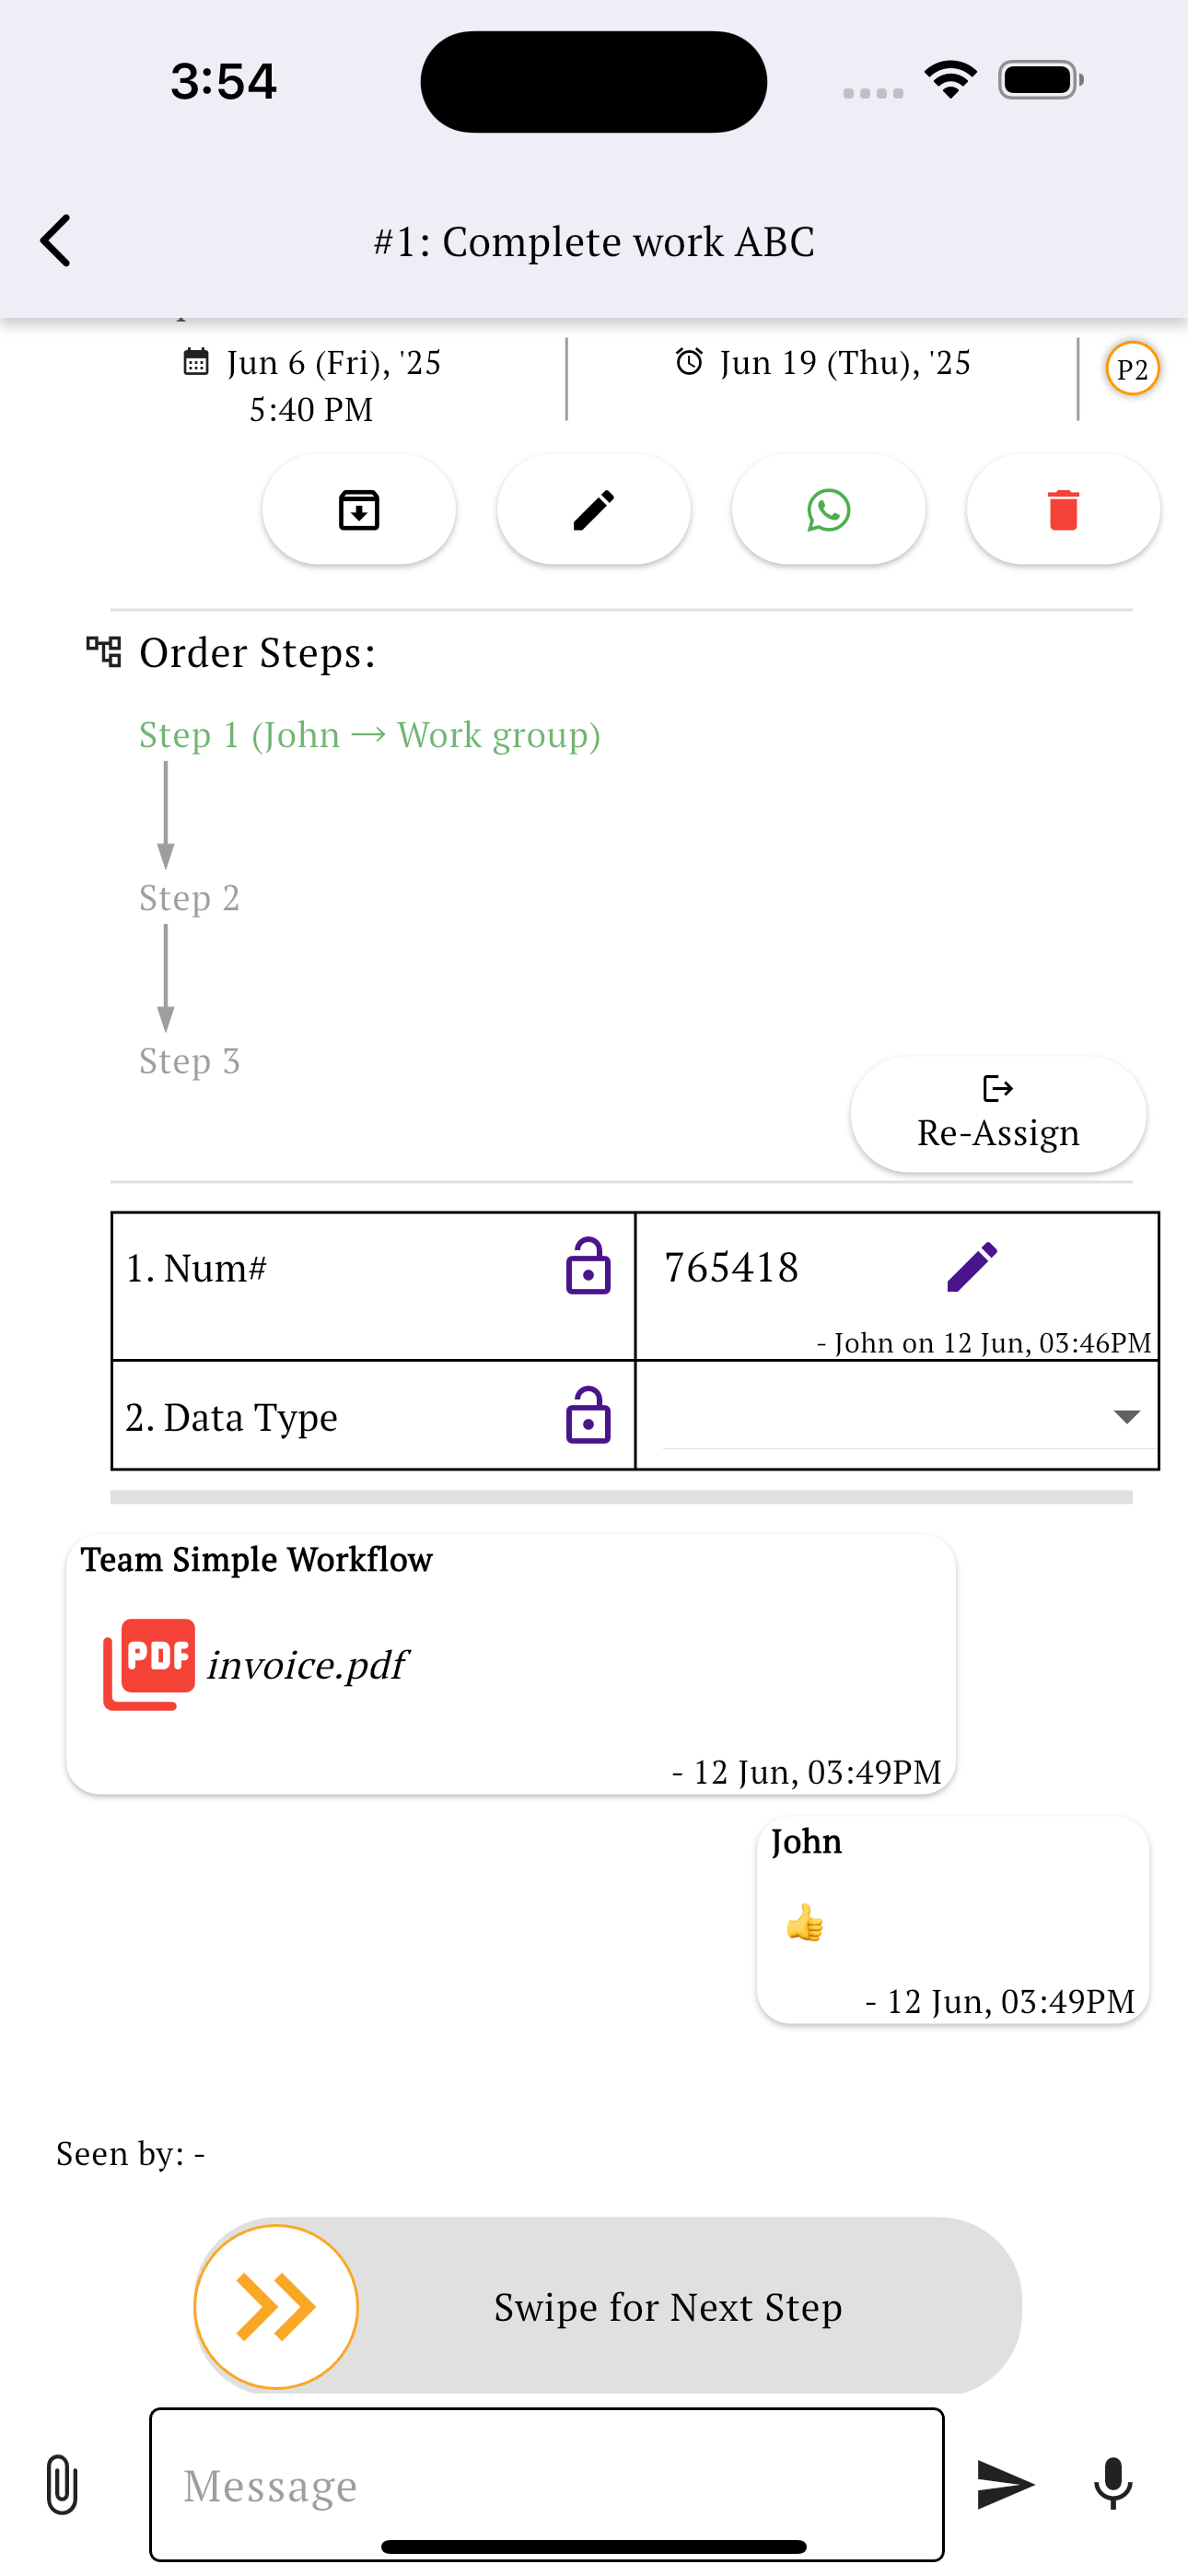Select Step 2 in Order Steps
The image size is (1188, 2576).
click(189, 898)
